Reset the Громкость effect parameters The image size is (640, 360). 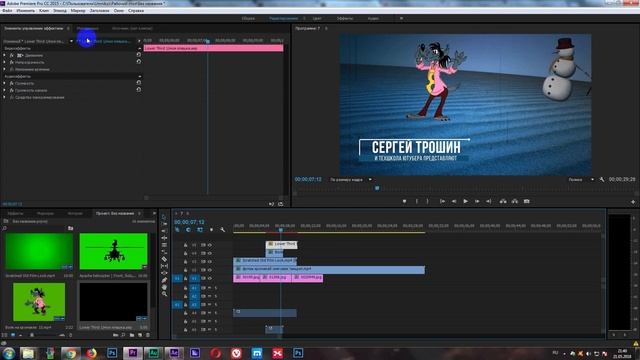coord(139,83)
